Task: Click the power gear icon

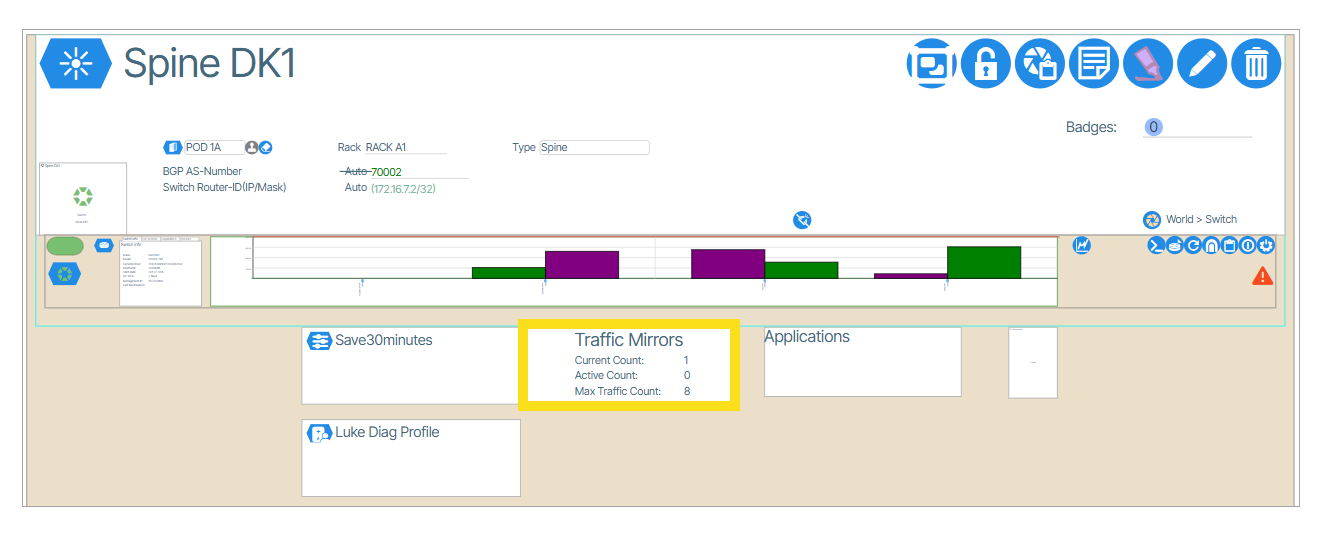Action: pos(1265,245)
